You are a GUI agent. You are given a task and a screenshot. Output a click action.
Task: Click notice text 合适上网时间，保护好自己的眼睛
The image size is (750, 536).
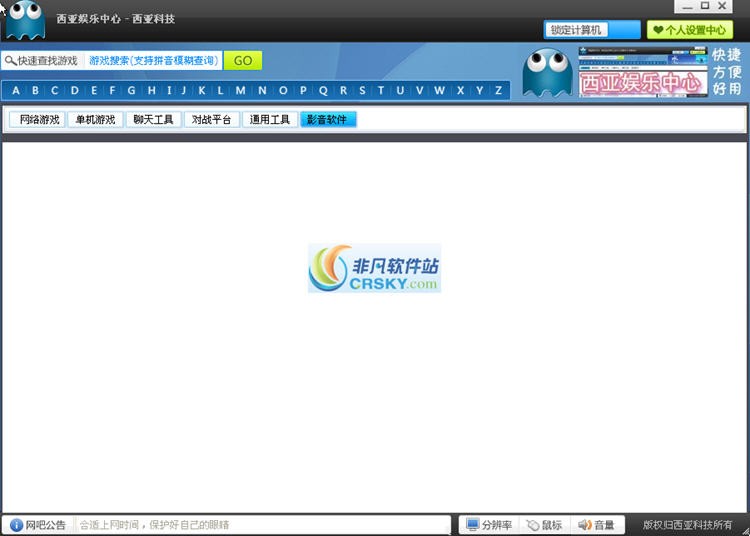point(154,525)
